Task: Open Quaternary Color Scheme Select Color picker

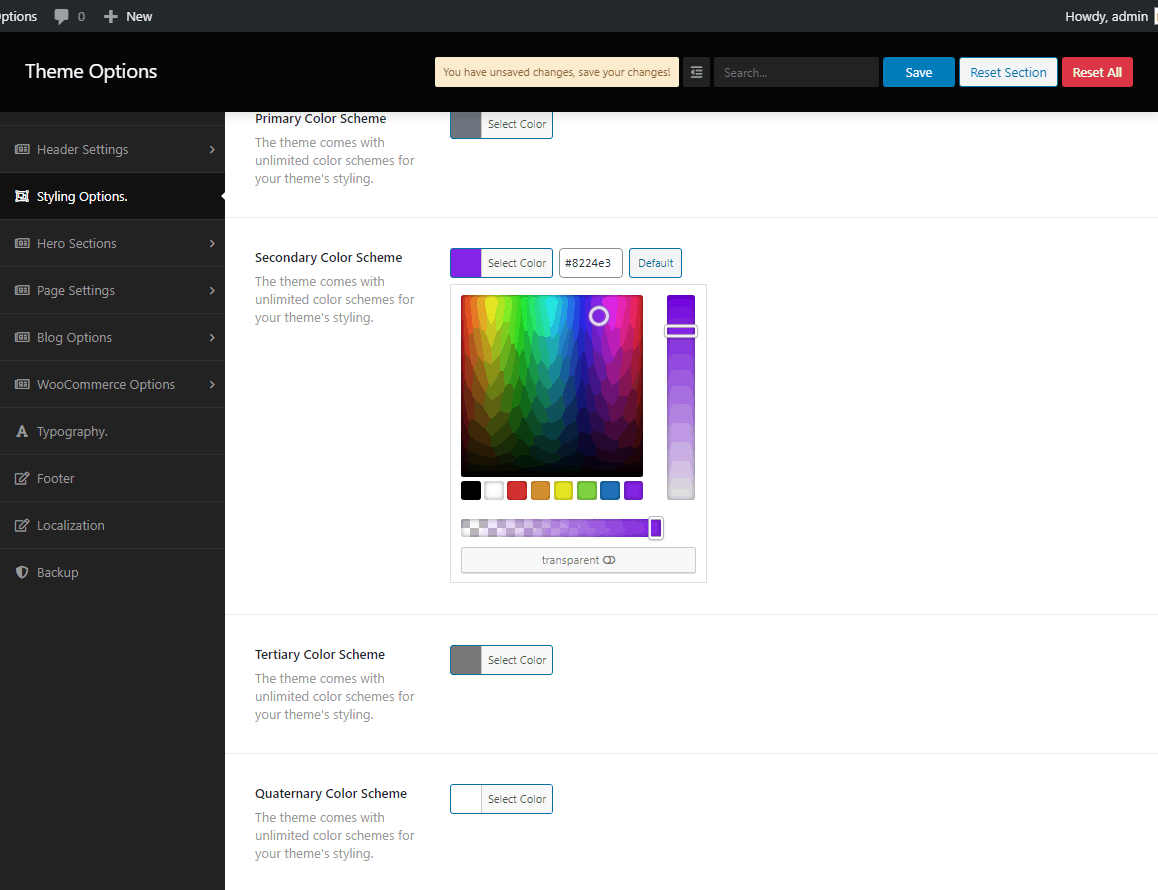Action: click(x=501, y=798)
